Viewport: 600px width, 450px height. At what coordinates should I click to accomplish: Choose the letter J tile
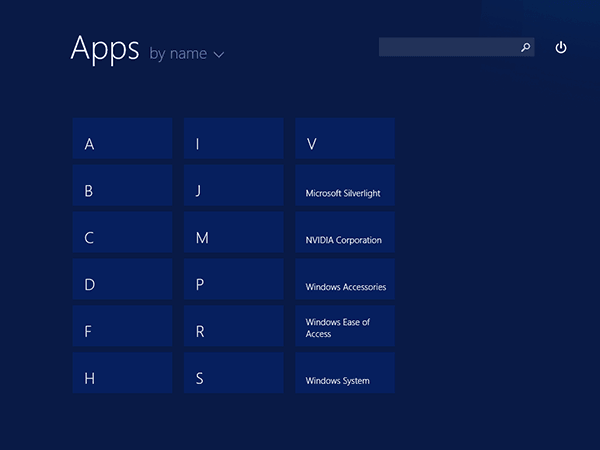[x=233, y=185]
